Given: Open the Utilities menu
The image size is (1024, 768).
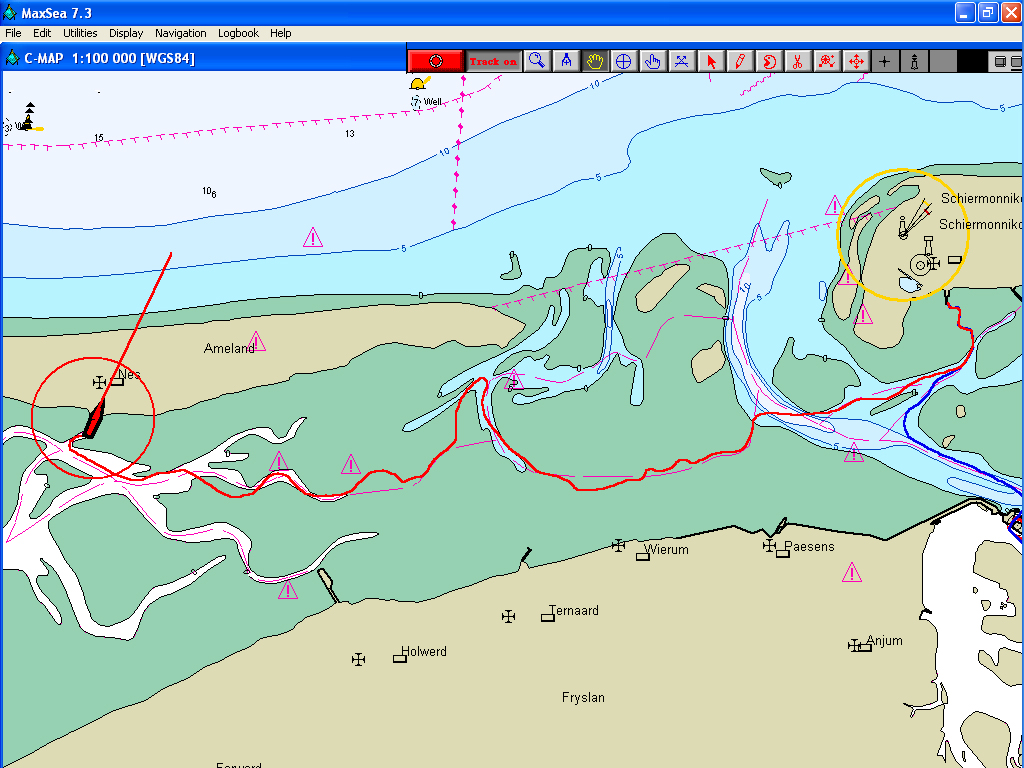Looking at the screenshot, I should (80, 33).
